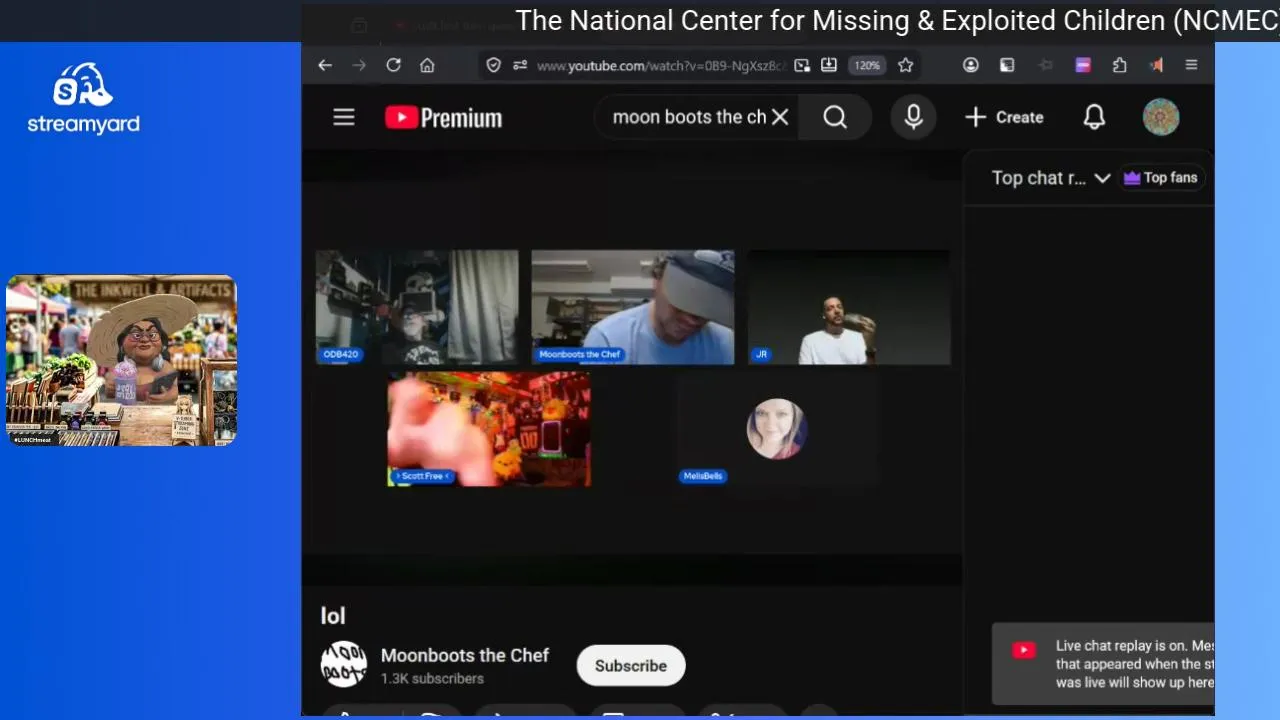Screen dimensions: 1280x720
Task: Open the YouTube guide hamburger menu
Action: [x=344, y=117]
